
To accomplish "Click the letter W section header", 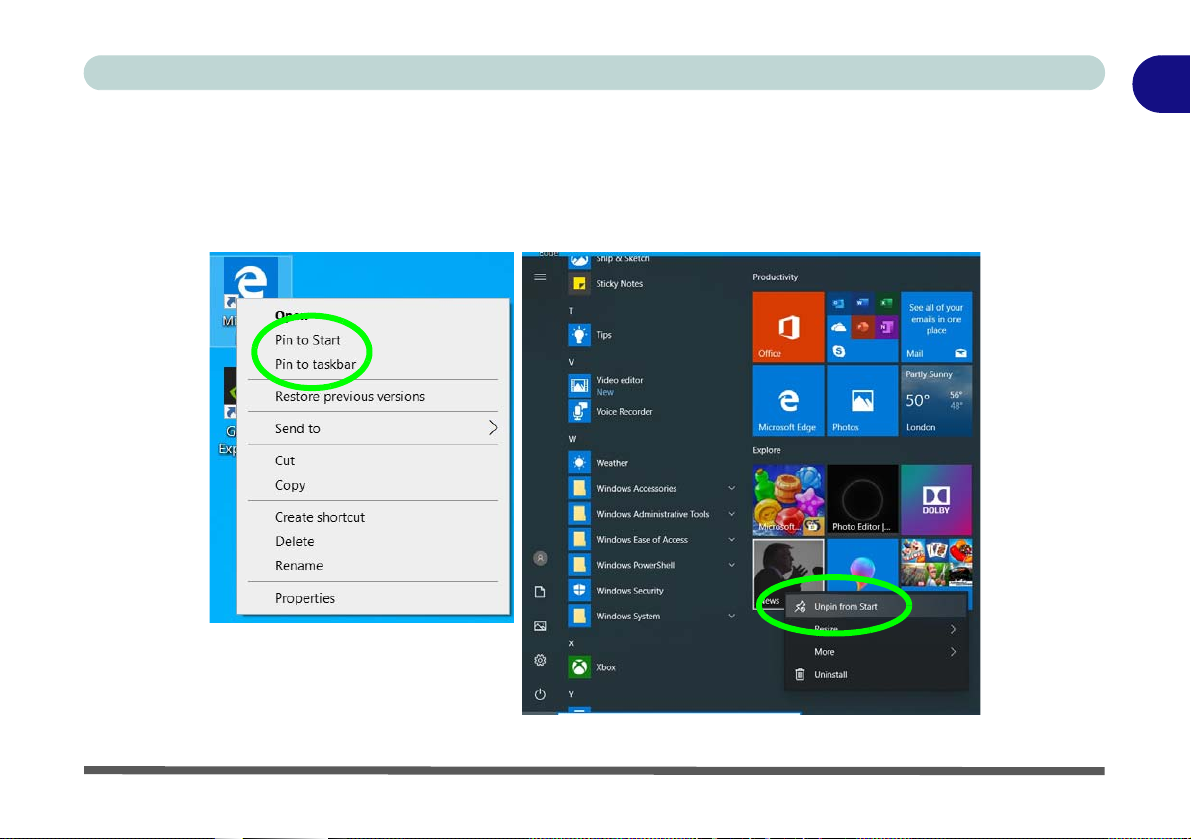I will tap(572, 439).
